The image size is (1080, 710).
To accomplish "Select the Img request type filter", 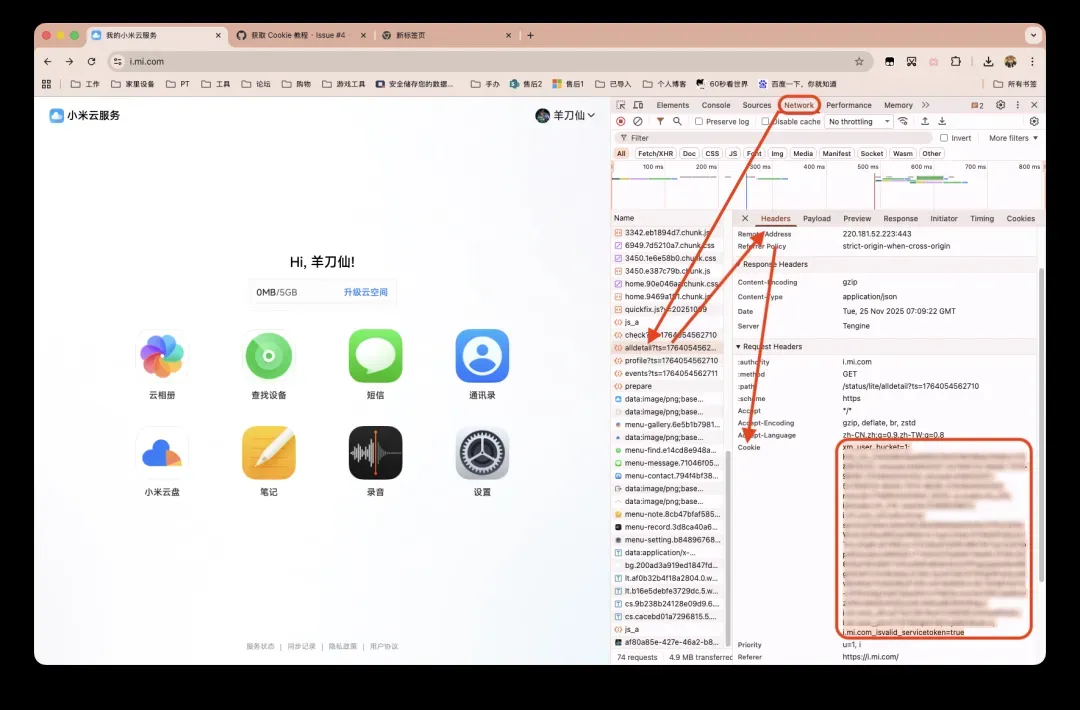I will click(777, 154).
